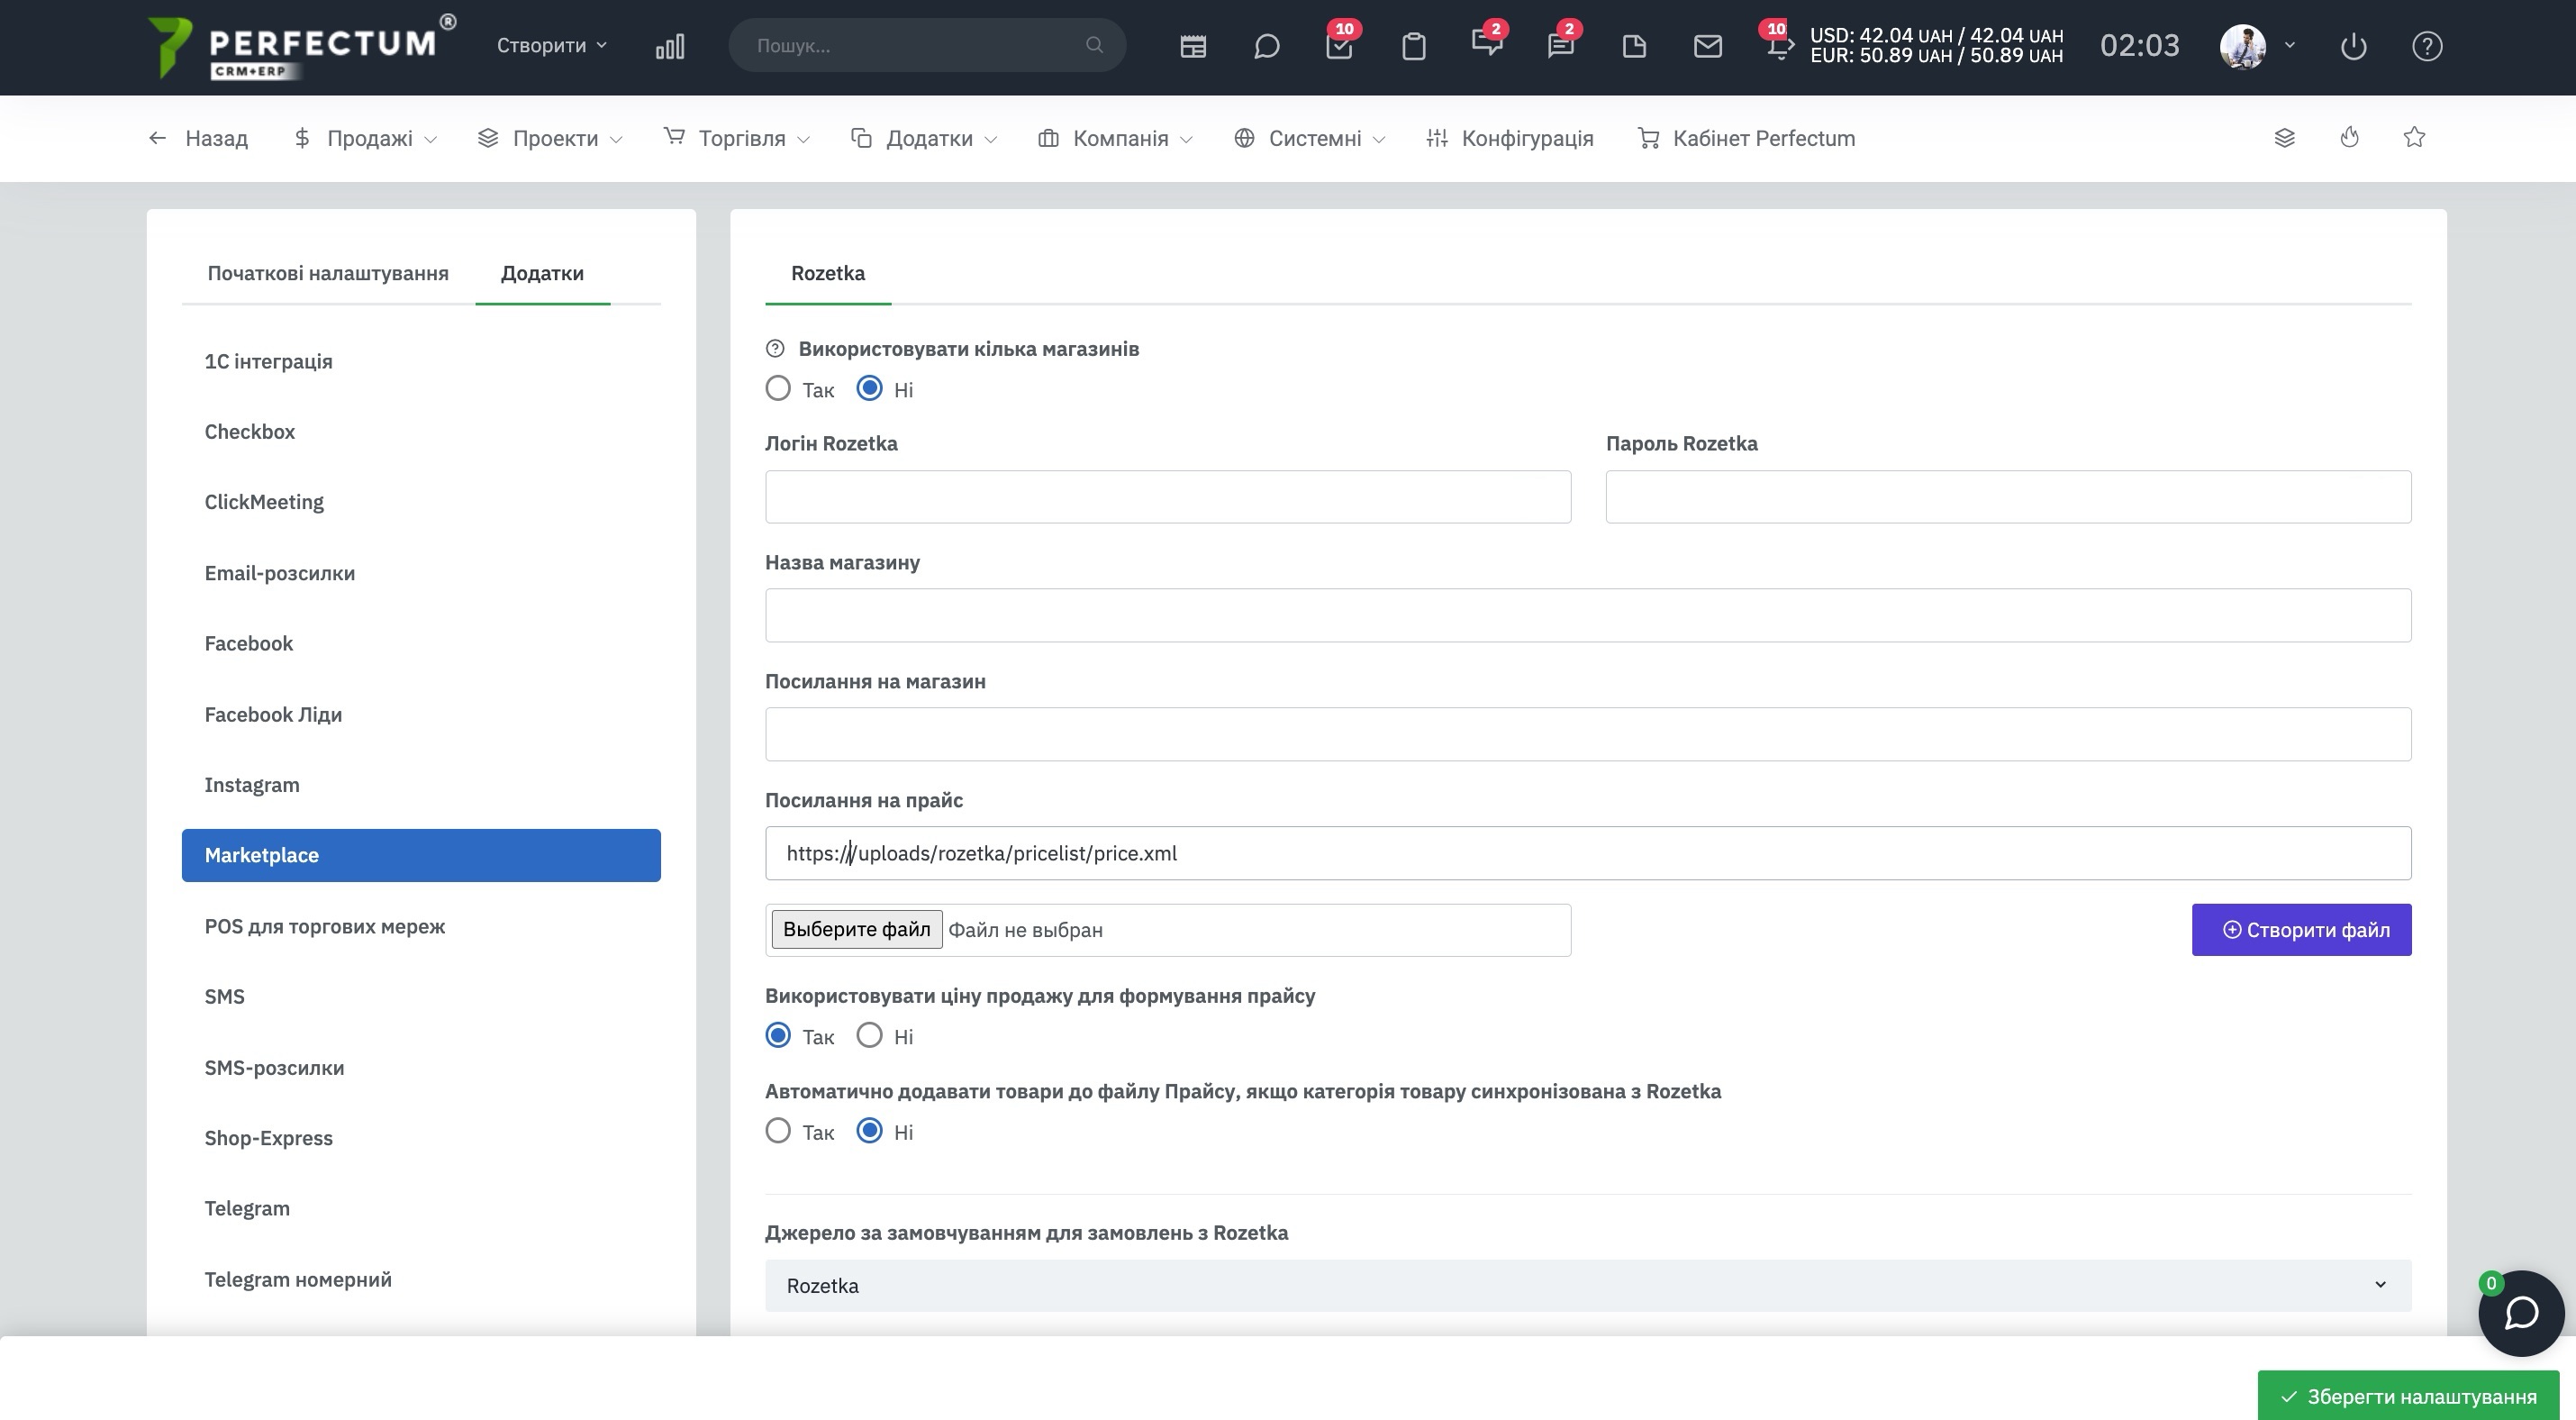Open 'POS для торгових мереж' settings

coord(421,926)
